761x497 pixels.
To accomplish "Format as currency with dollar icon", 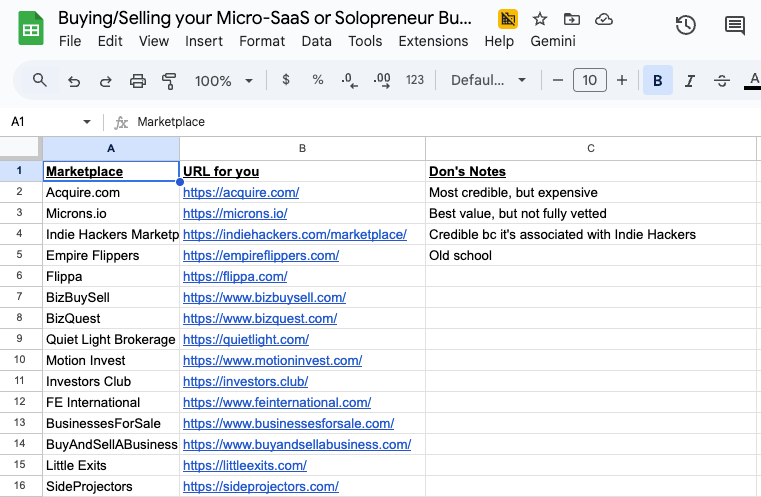I will pyautogui.click(x=286, y=80).
